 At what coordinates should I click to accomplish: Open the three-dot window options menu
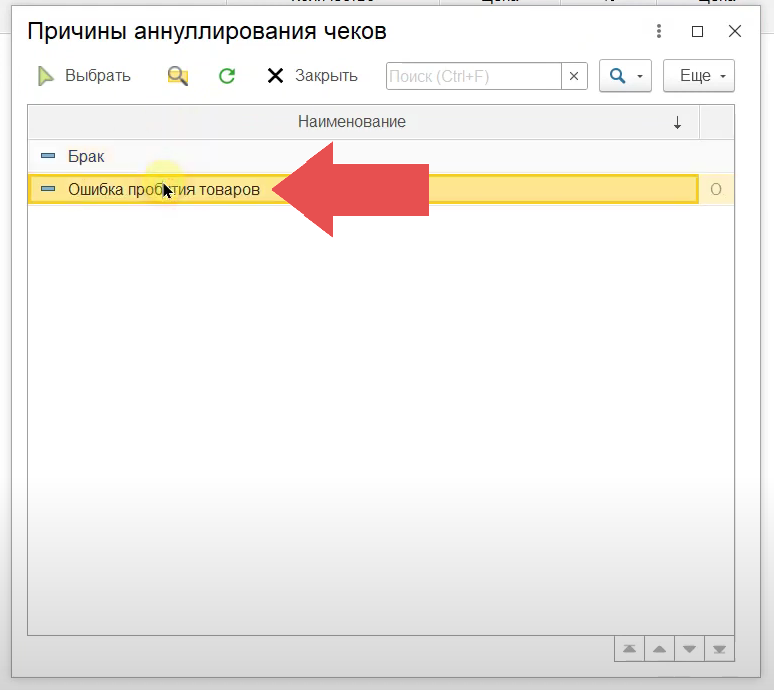[x=658, y=32]
